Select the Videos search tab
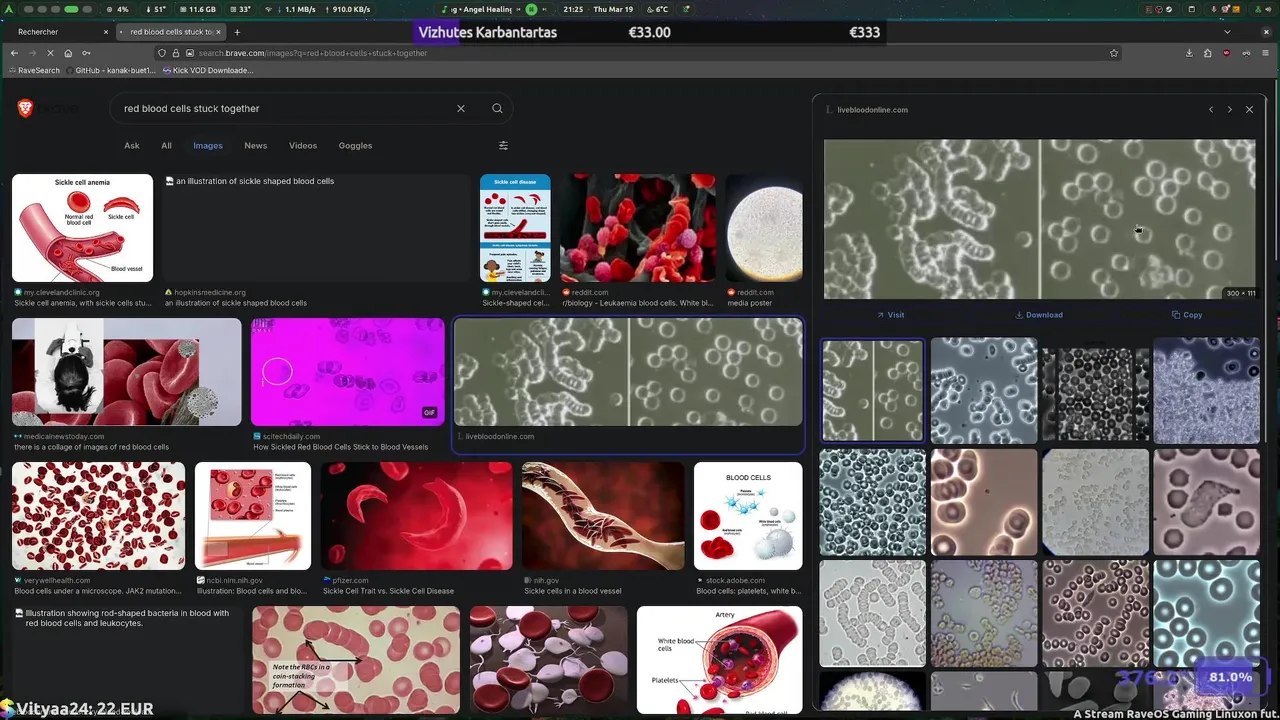Viewport: 1280px width, 720px height. pos(303,146)
